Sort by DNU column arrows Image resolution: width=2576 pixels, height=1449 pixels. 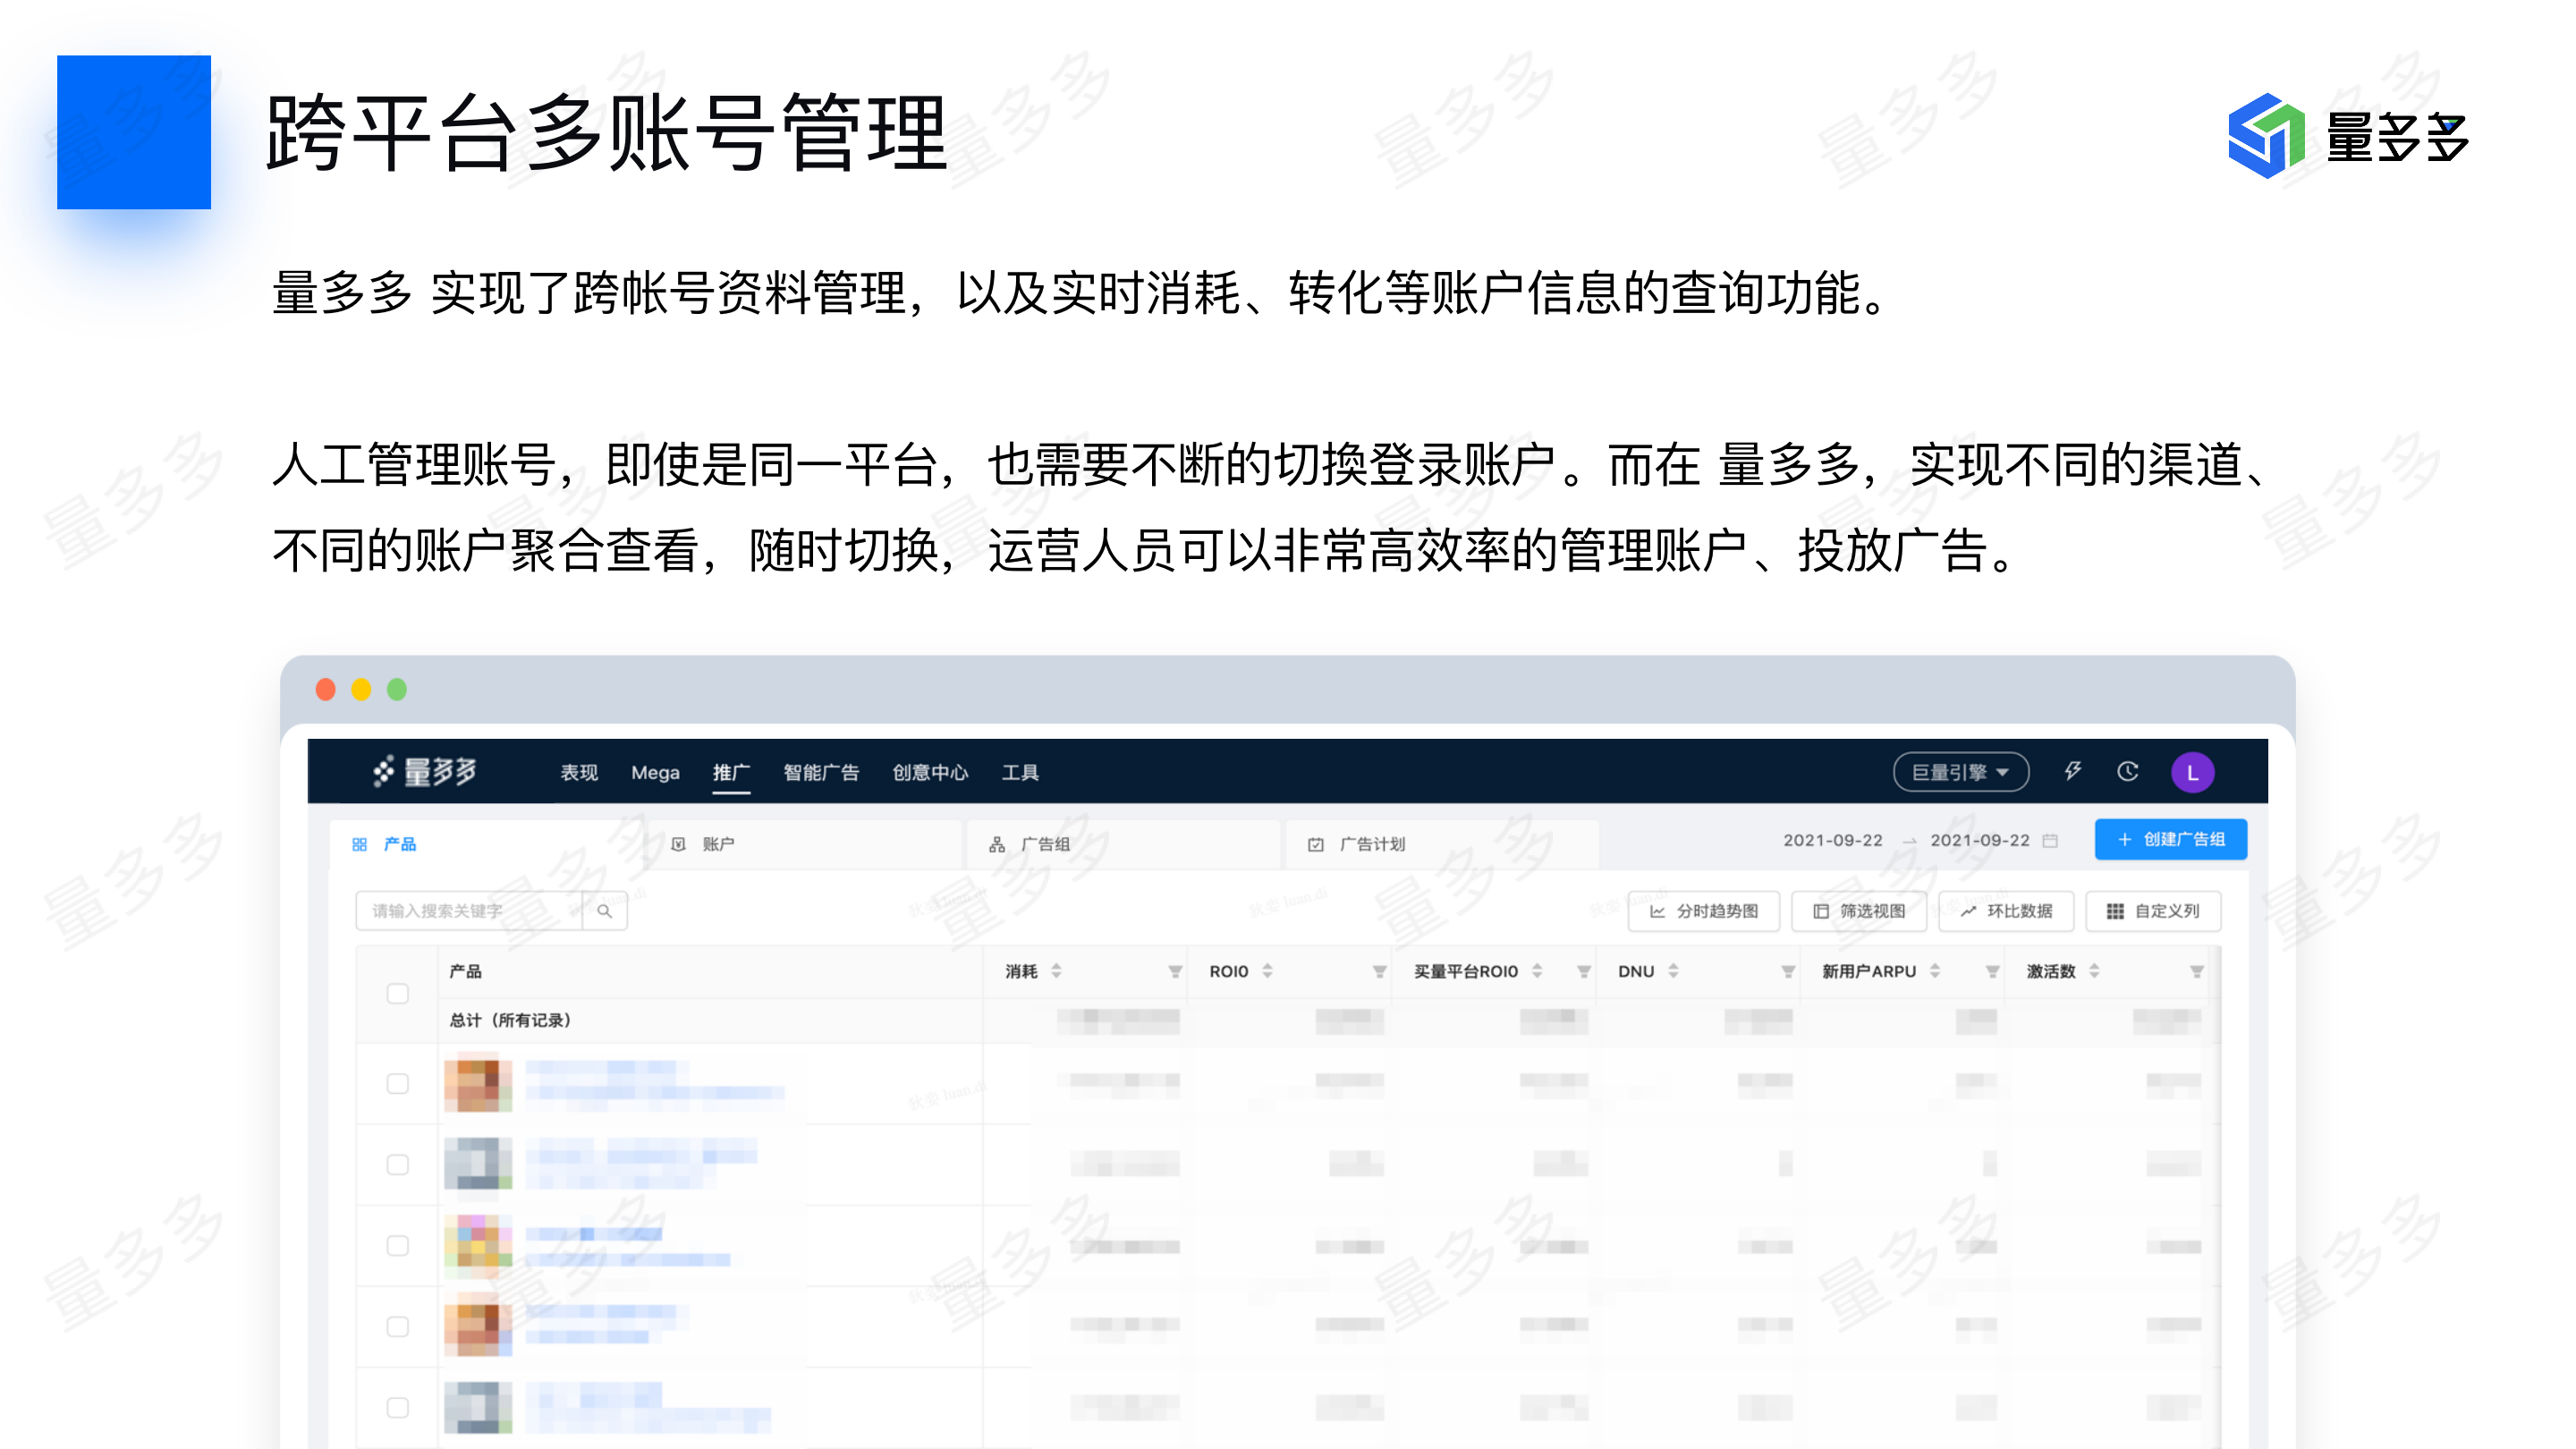(x=1673, y=970)
